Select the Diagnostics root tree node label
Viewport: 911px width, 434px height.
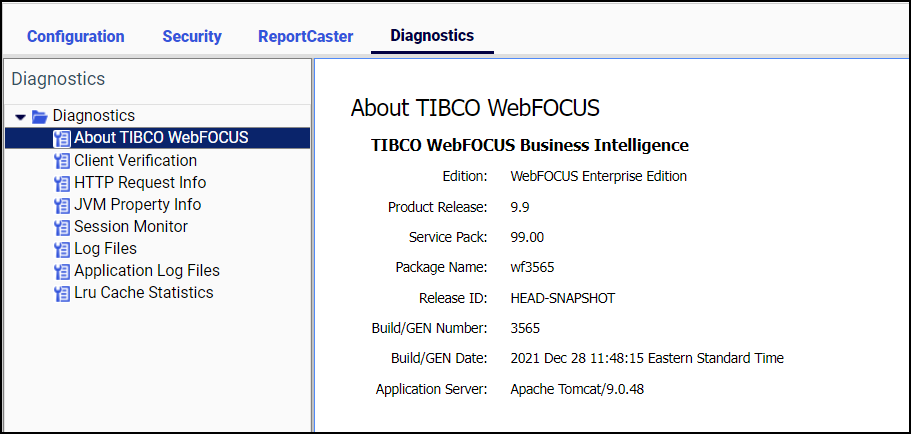pos(94,116)
